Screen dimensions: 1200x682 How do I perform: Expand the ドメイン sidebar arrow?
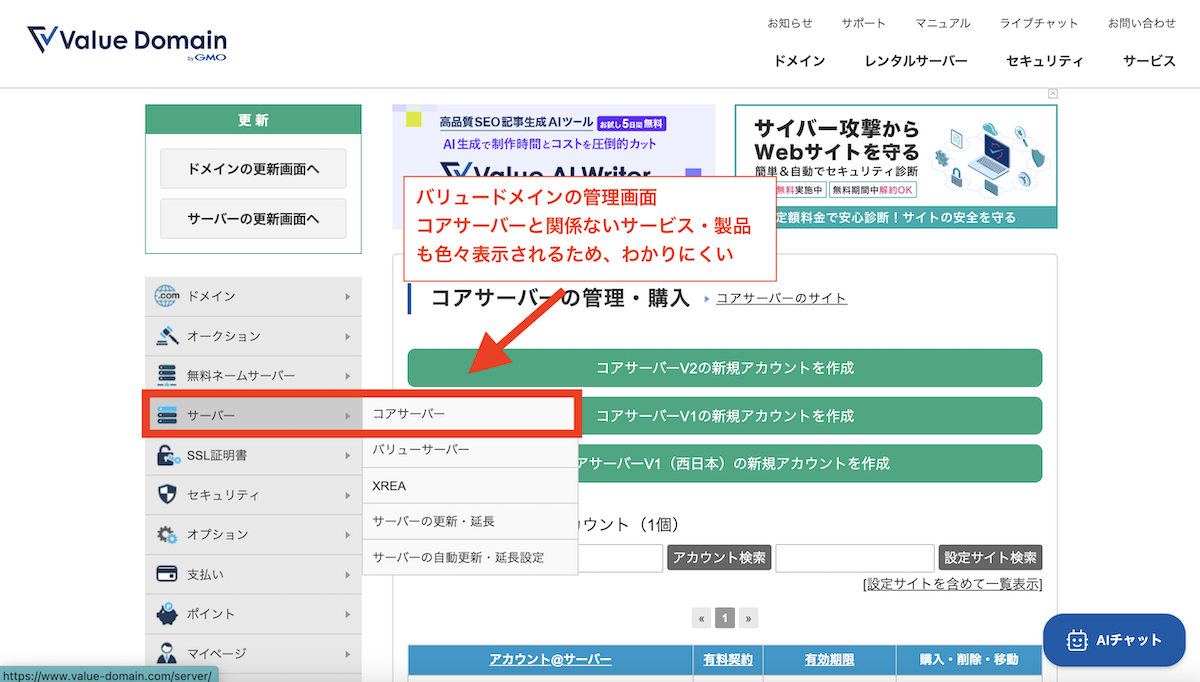[x=348, y=296]
